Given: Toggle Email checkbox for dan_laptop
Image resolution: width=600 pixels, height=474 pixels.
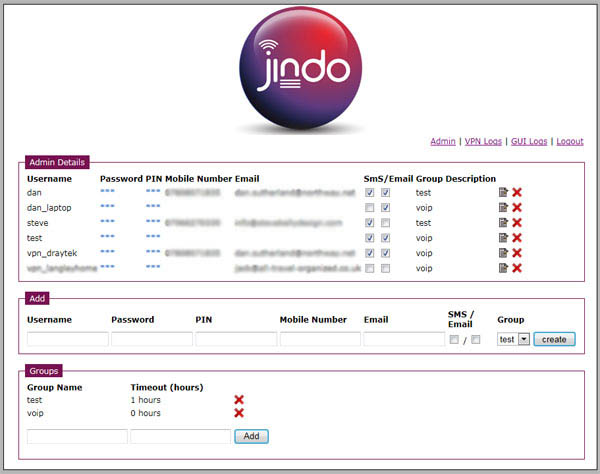Looking at the screenshot, I should (x=385, y=207).
